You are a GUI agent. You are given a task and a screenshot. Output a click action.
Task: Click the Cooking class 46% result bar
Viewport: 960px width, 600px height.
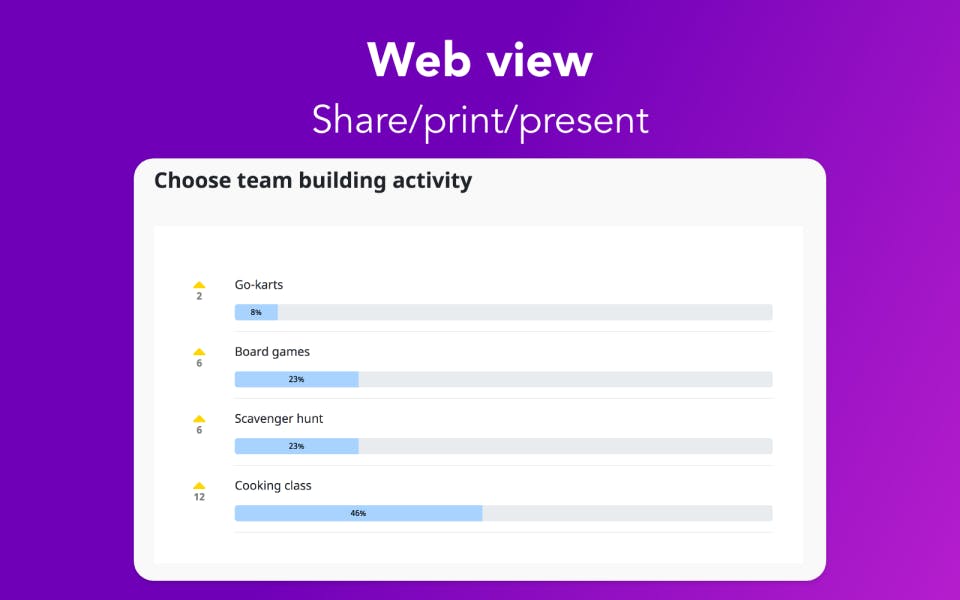point(358,513)
